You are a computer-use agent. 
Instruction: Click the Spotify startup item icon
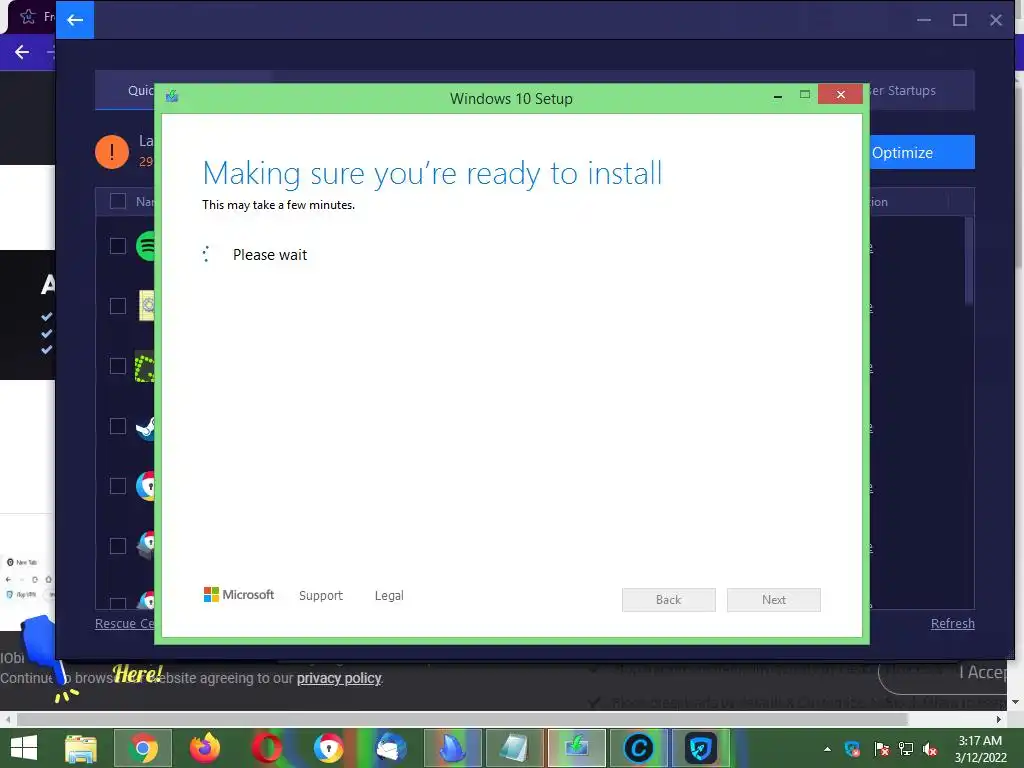145,246
